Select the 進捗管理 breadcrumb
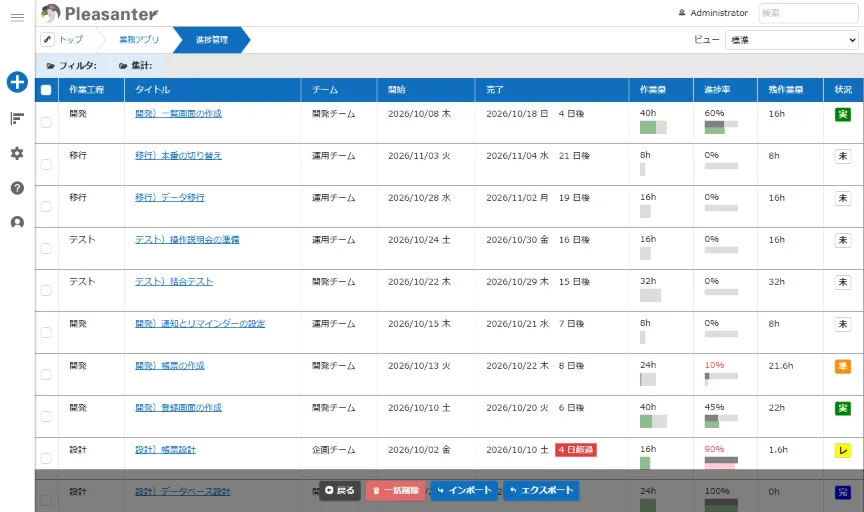864x512 pixels. click(x=212, y=40)
